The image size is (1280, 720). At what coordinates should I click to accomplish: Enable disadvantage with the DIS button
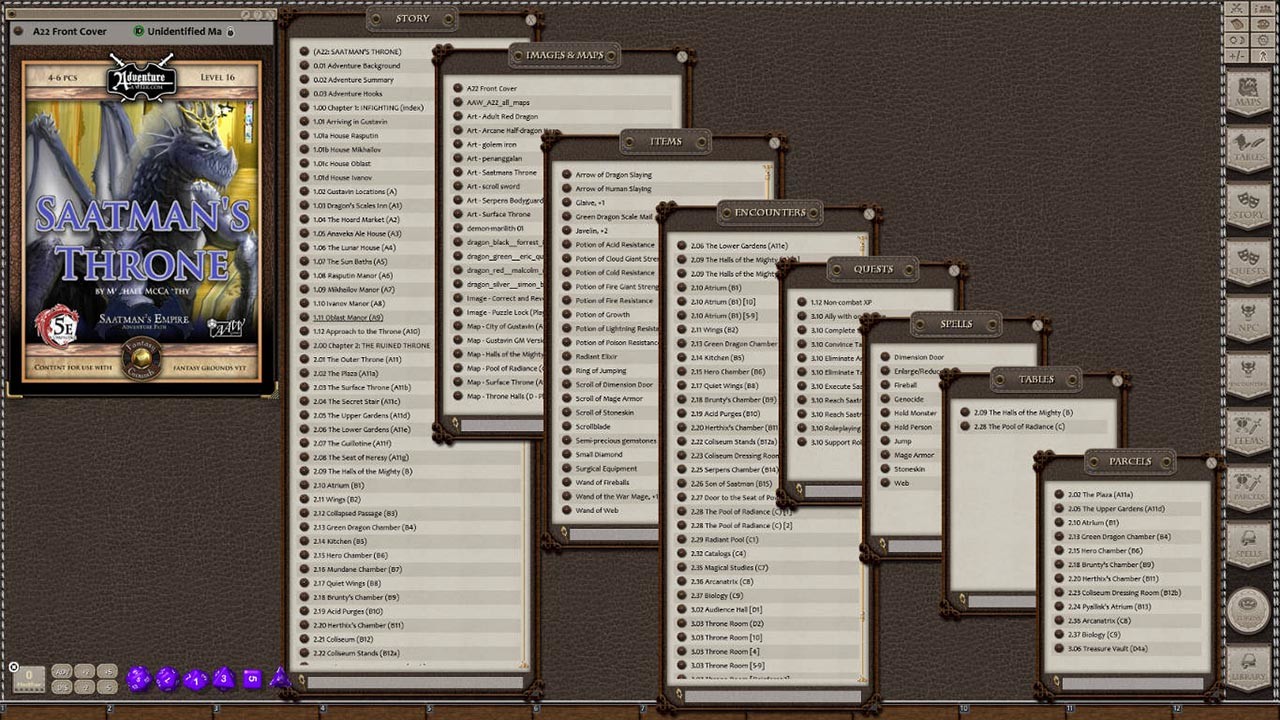(x=62, y=686)
